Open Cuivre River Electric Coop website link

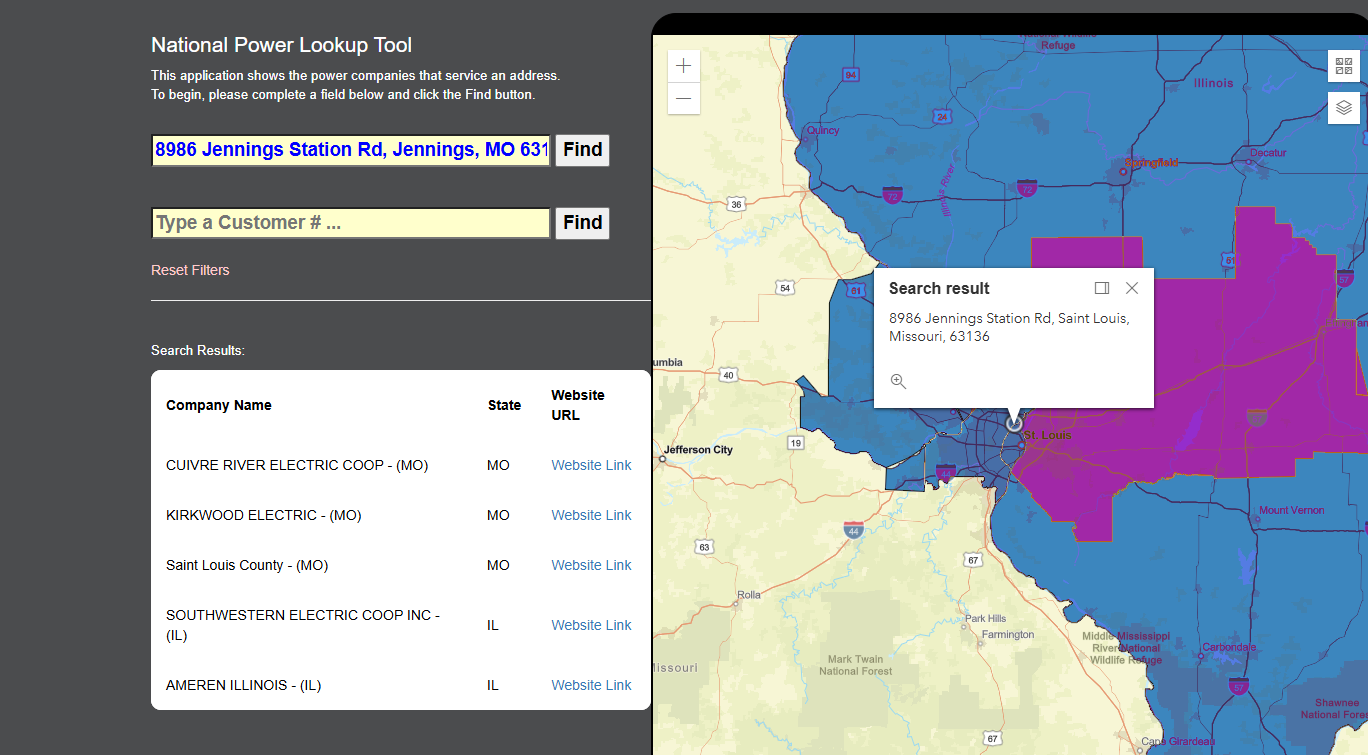pyautogui.click(x=591, y=465)
